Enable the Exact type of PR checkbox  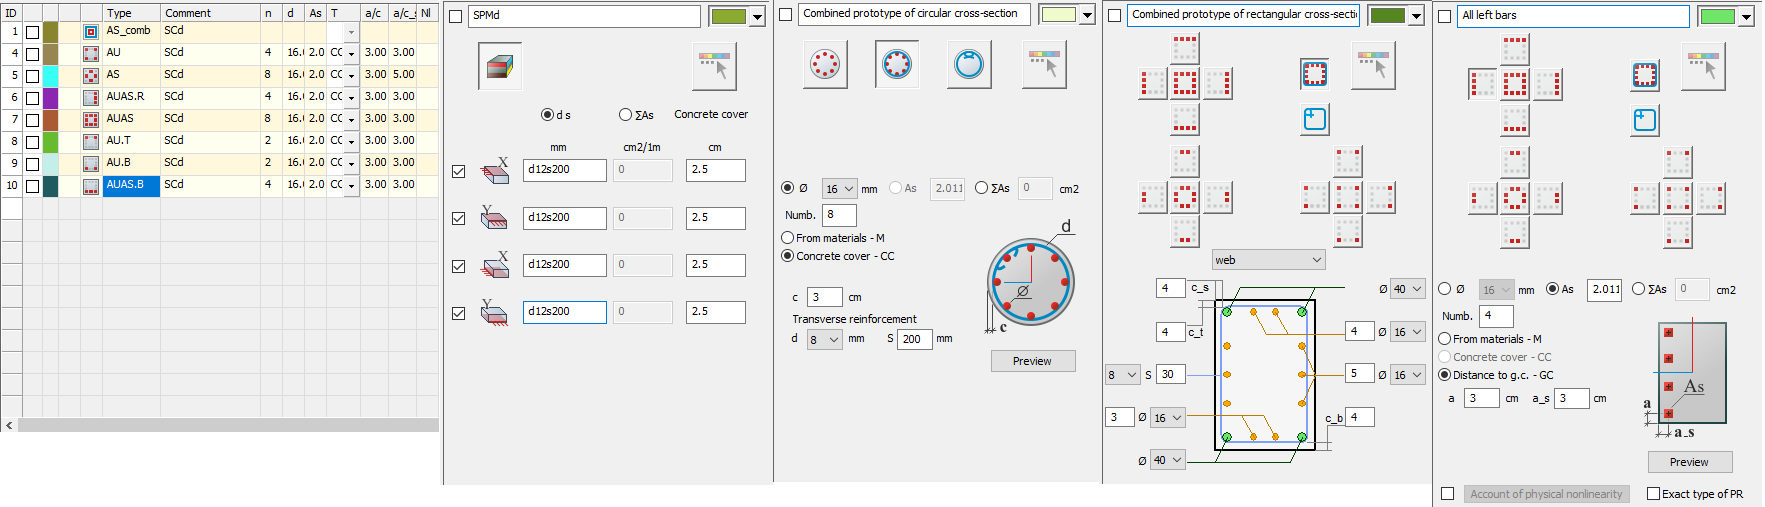pos(1653,494)
